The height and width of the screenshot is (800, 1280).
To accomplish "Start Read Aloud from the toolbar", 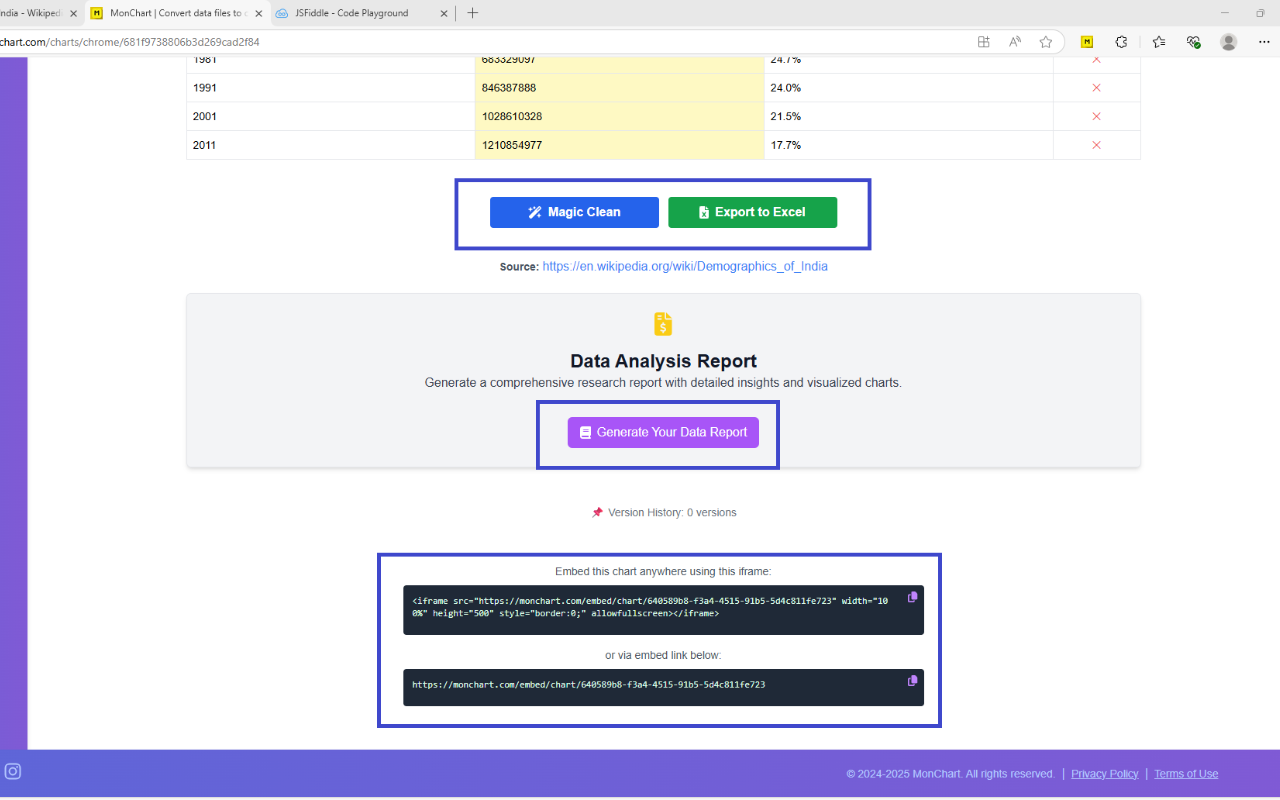I will click(1014, 42).
